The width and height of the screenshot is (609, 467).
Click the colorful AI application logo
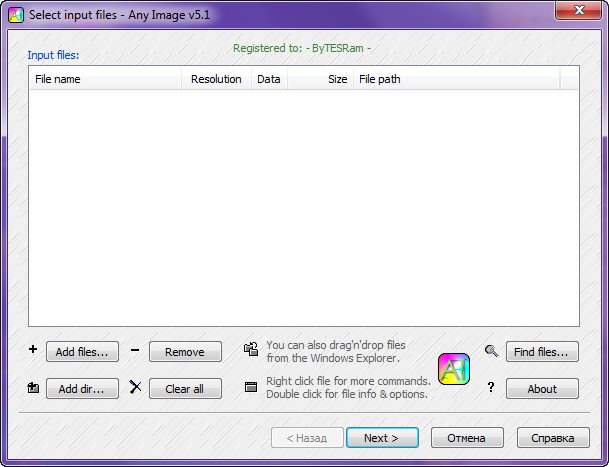point(454,369)
